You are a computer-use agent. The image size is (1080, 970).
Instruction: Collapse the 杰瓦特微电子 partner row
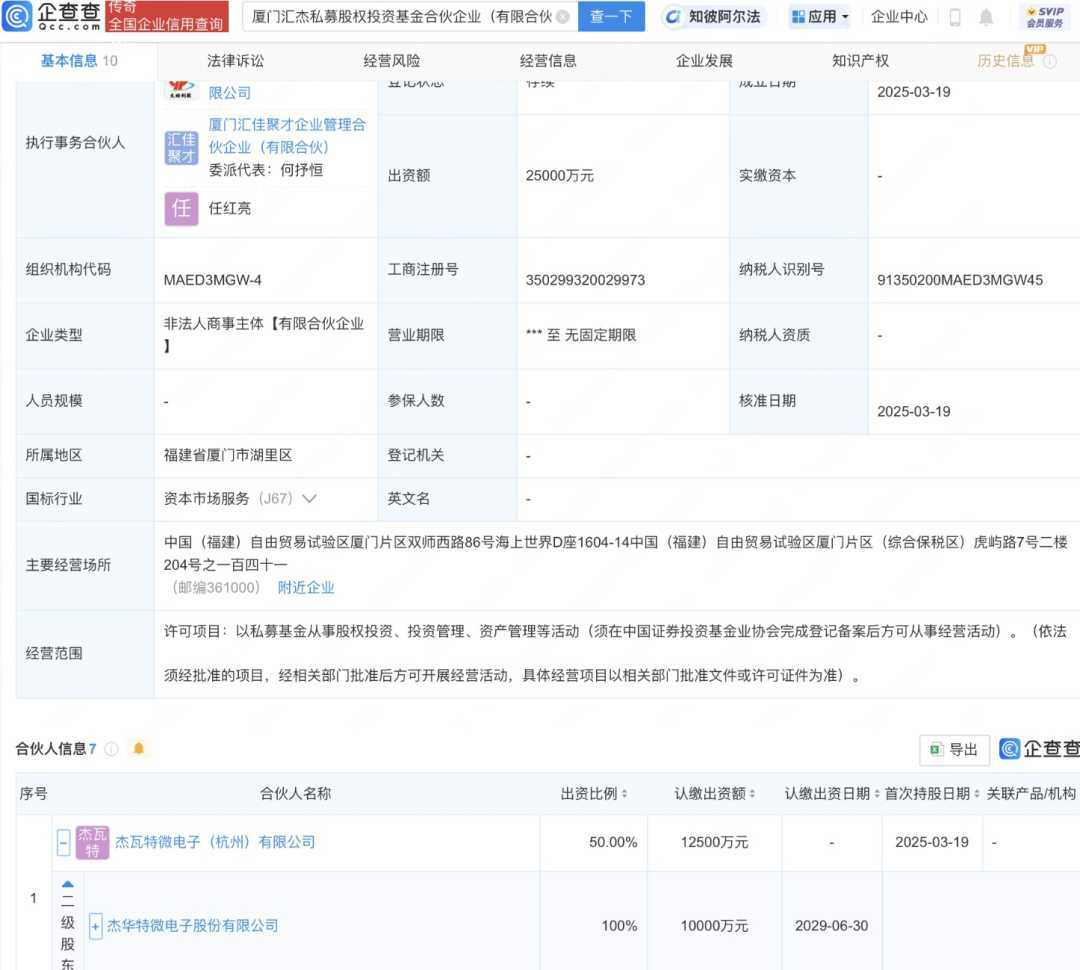tap(63, 843)
